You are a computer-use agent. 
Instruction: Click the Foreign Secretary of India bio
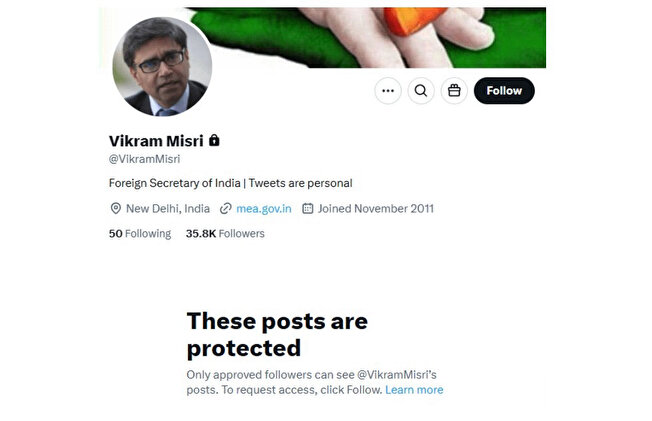[x=230, y=183]
